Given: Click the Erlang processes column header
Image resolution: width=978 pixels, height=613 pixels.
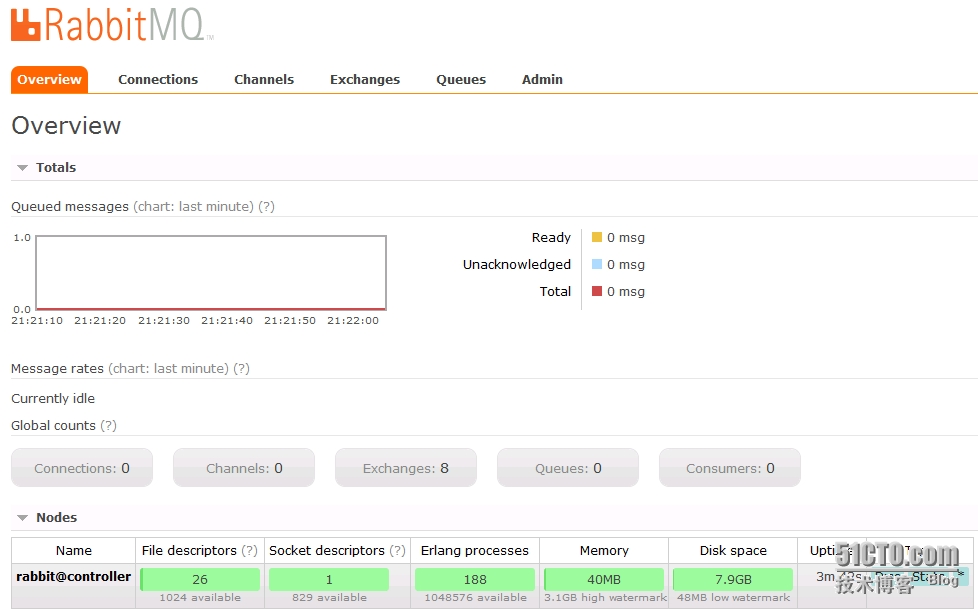Looking at the screenshot, I should [x=475, y=551].
